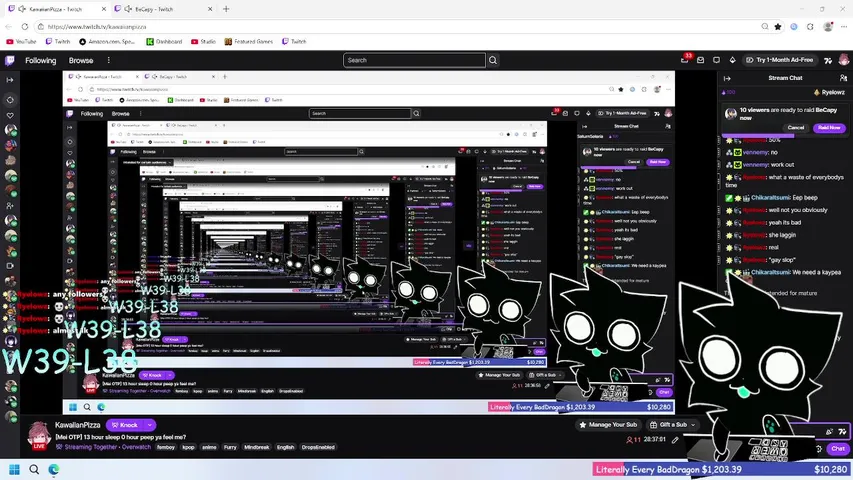Select the femboy tag

click(166, 447)
